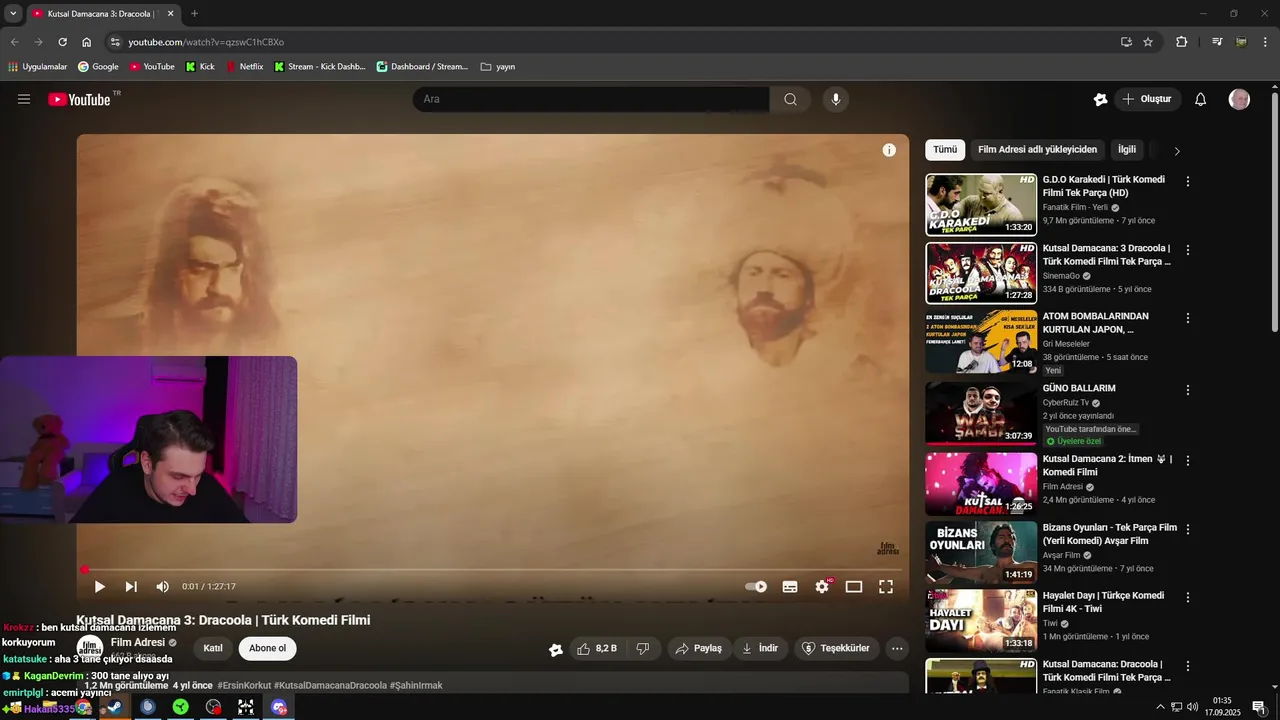Open the Kick bookmark
Image resolution: width=1280 pixels, height=720 pixels.
[200, 67]
